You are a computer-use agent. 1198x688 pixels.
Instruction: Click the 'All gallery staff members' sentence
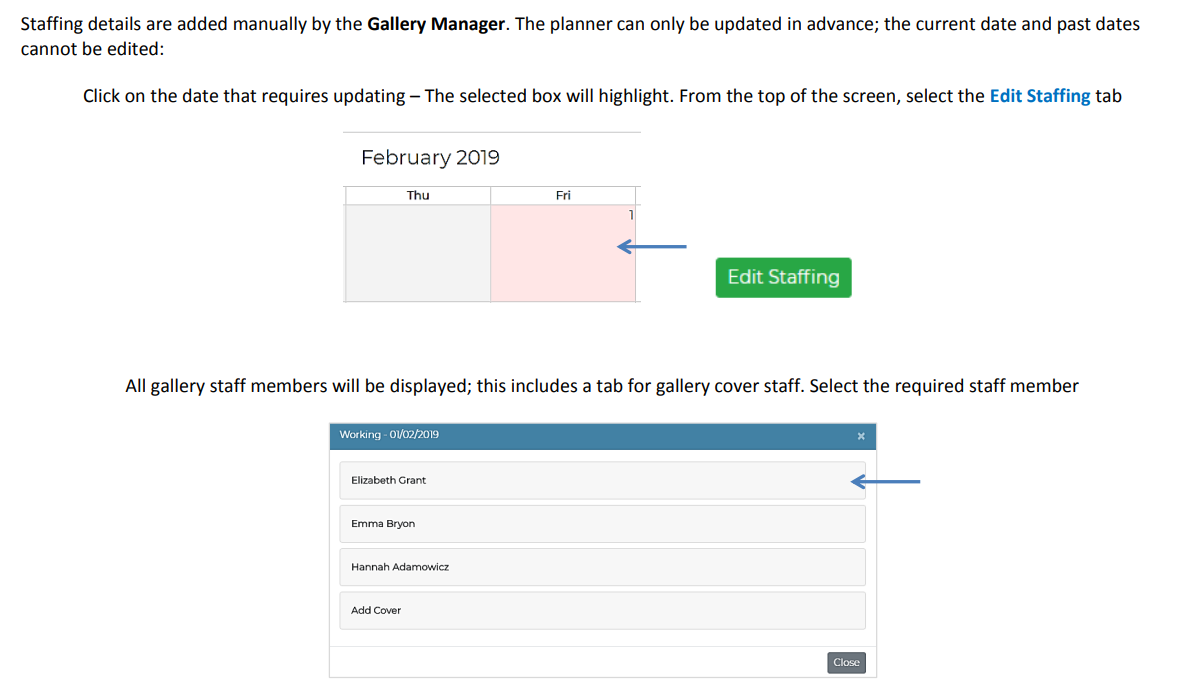click(x=601, y=386)
